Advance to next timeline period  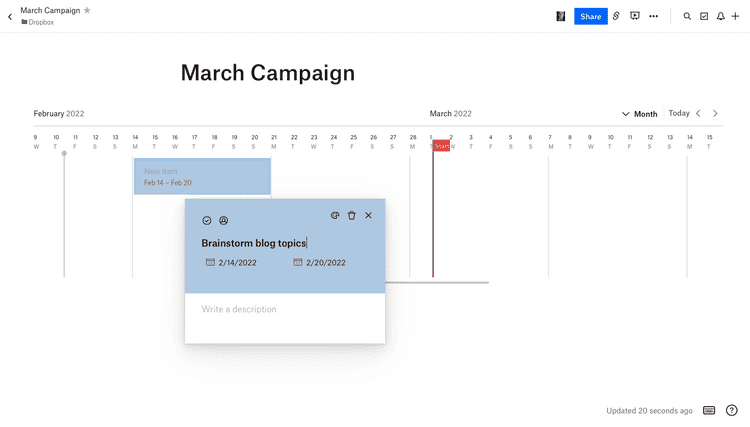click(x=715, y=113)
